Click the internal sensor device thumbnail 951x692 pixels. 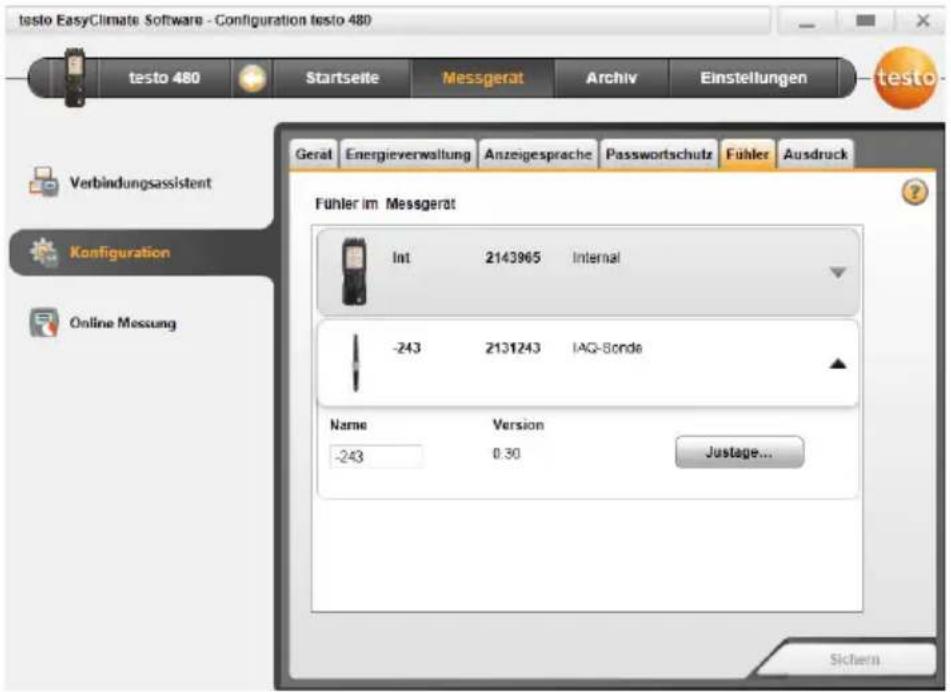pos(354,271)
